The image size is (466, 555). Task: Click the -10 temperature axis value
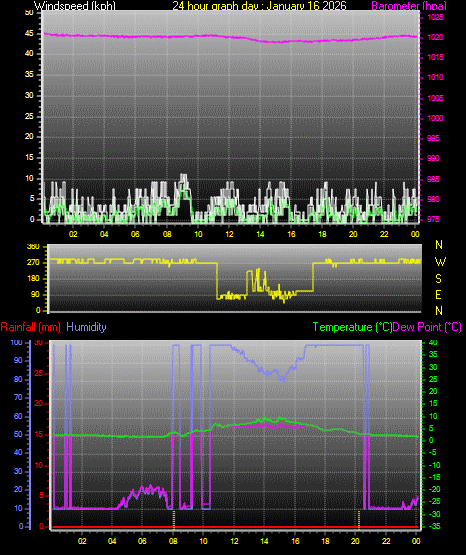(435, 465)
